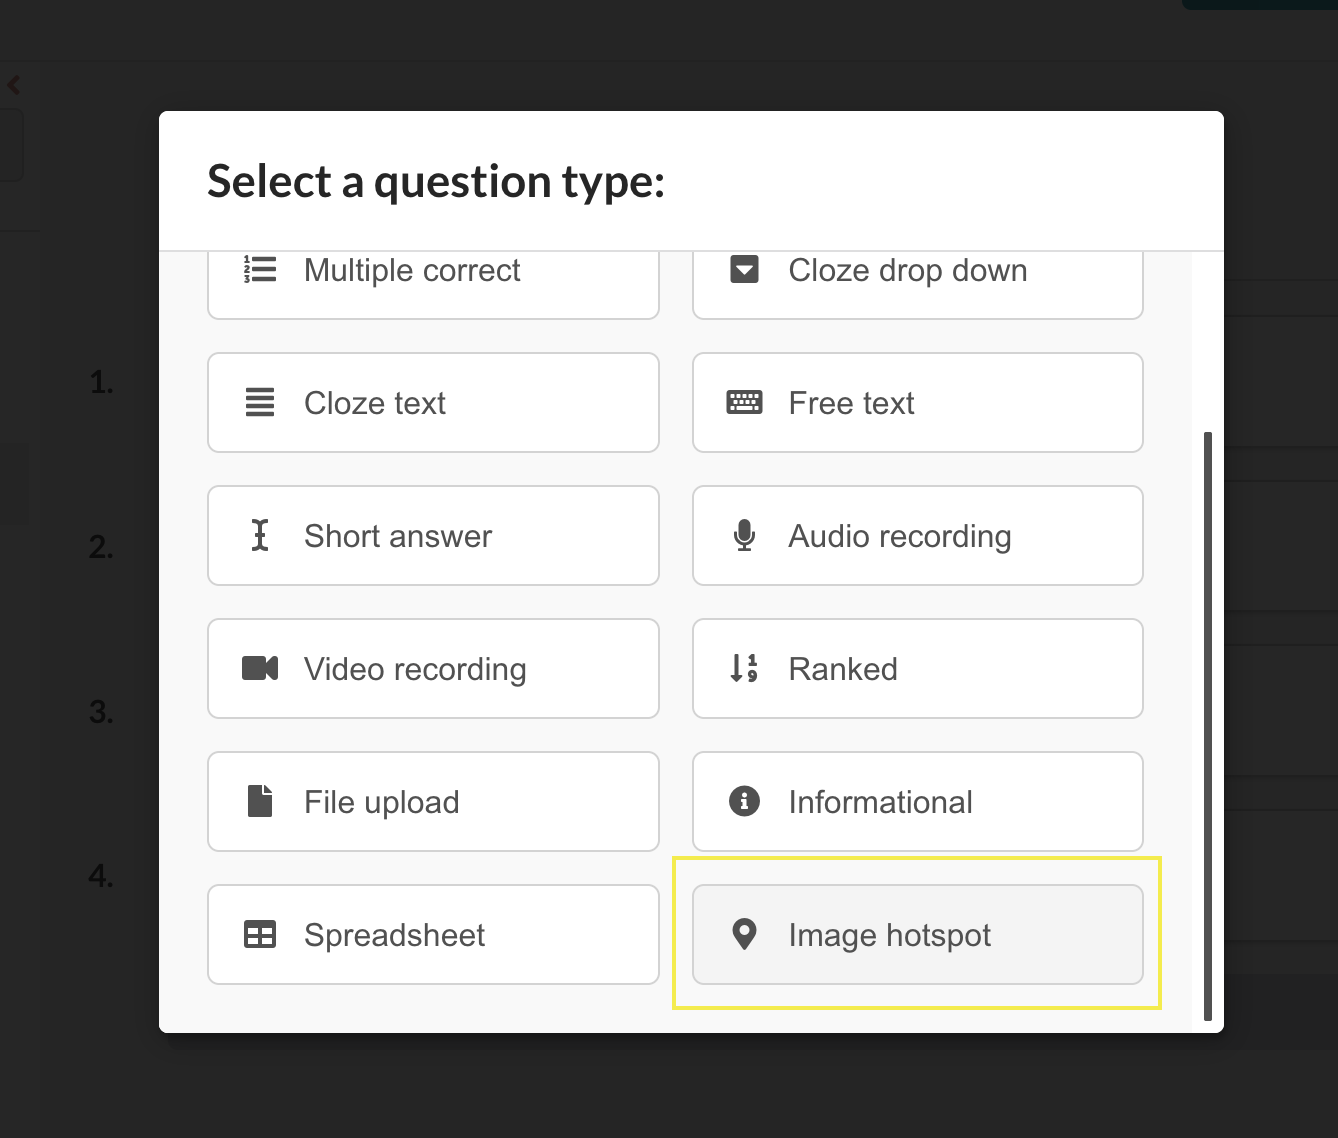Click the Free text keyboard icon
This screenshot has height=1138, width=1338.
click(744, 403)
